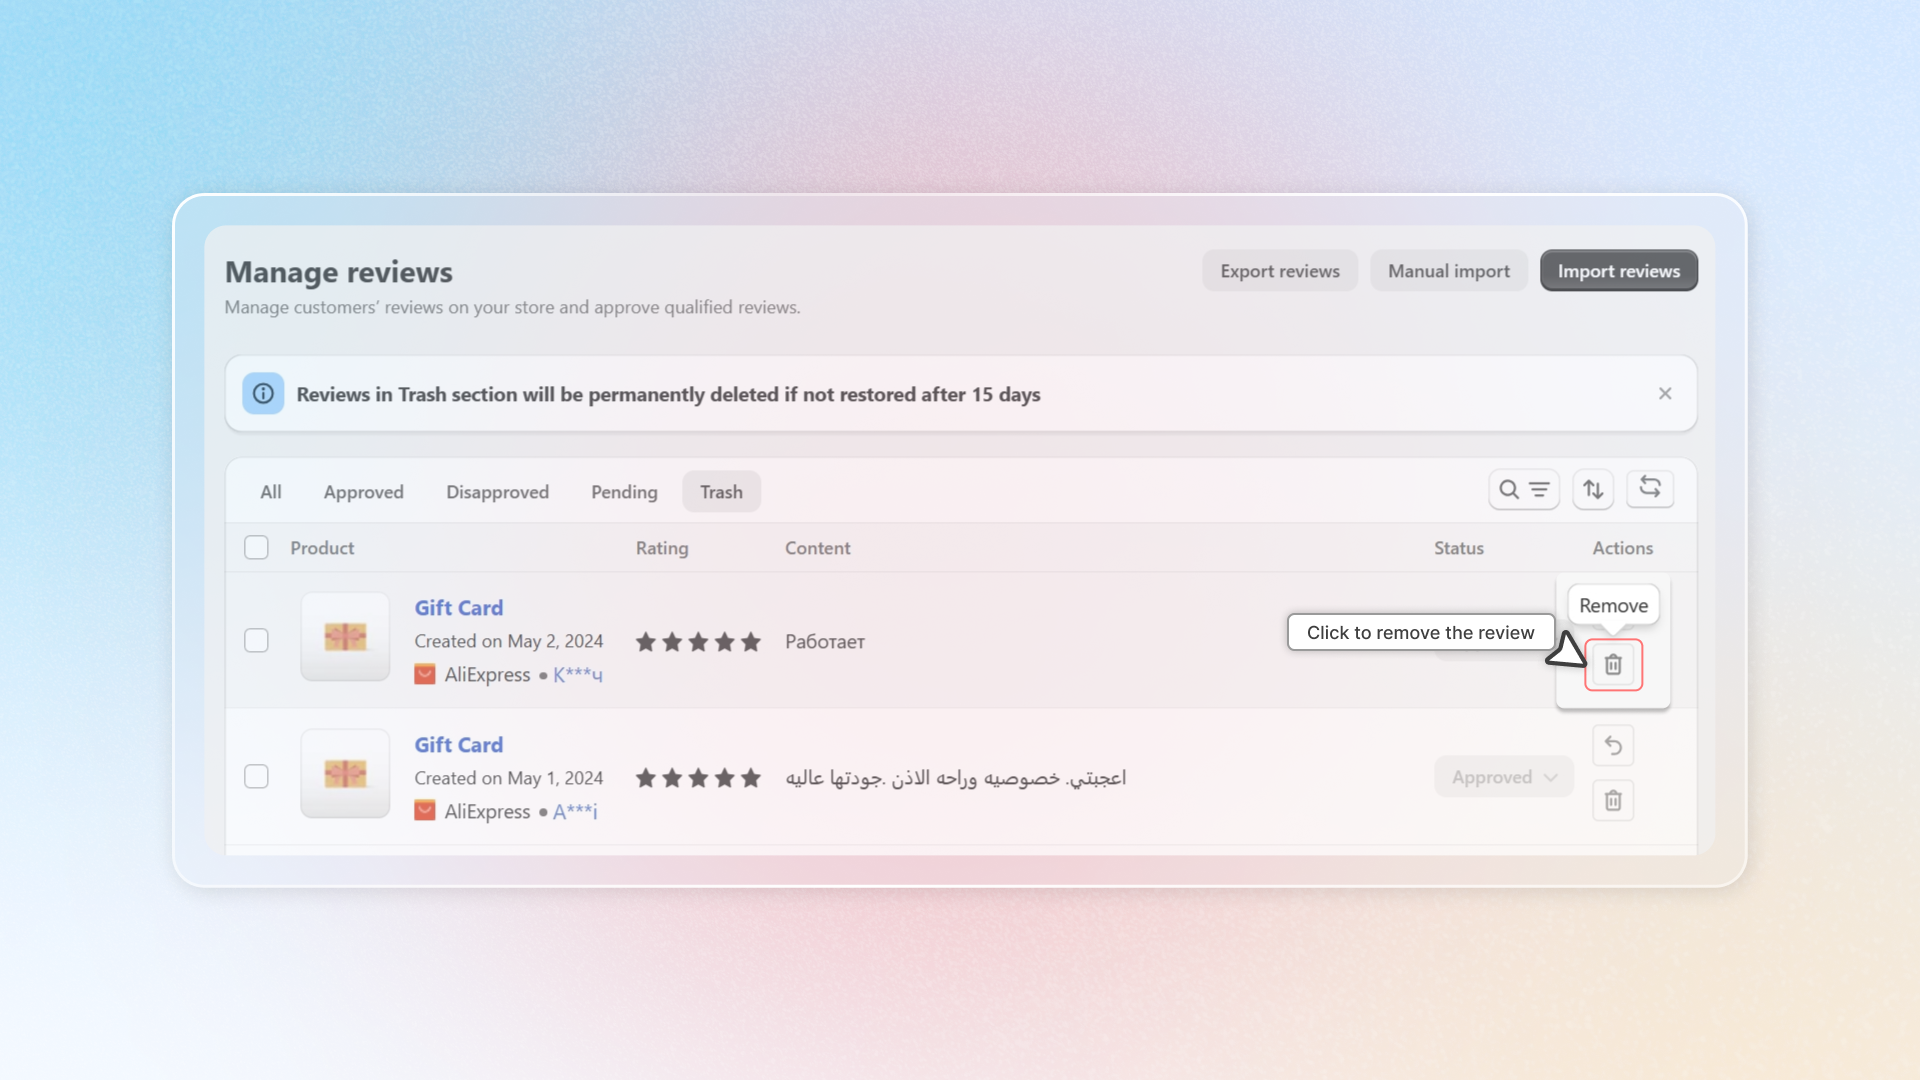Restore the second Gift Card review
This screenshot has height=1080, width=1920.
pyautogui.click(x=1613, y=746)
